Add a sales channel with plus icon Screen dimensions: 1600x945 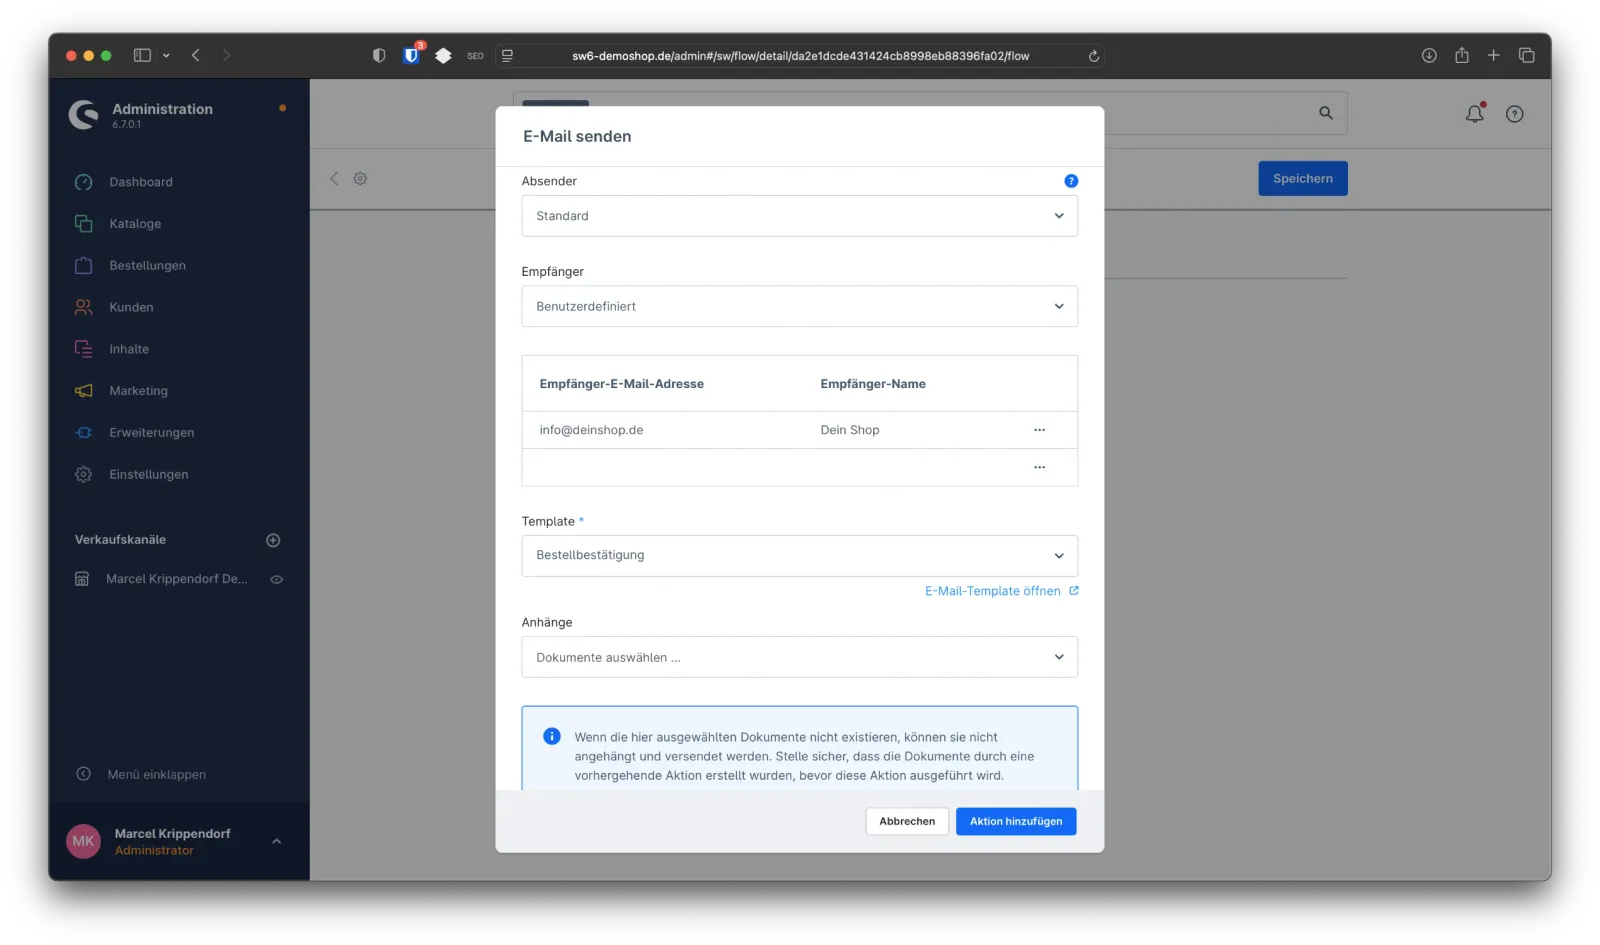273,540
